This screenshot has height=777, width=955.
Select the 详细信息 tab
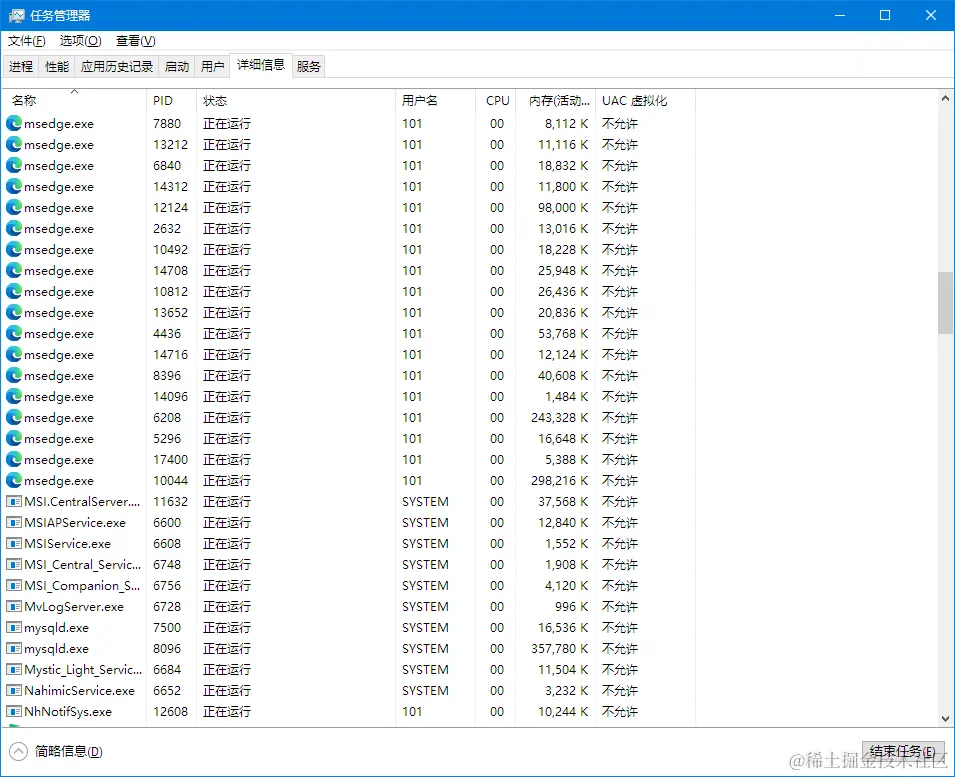click(261, 65)
